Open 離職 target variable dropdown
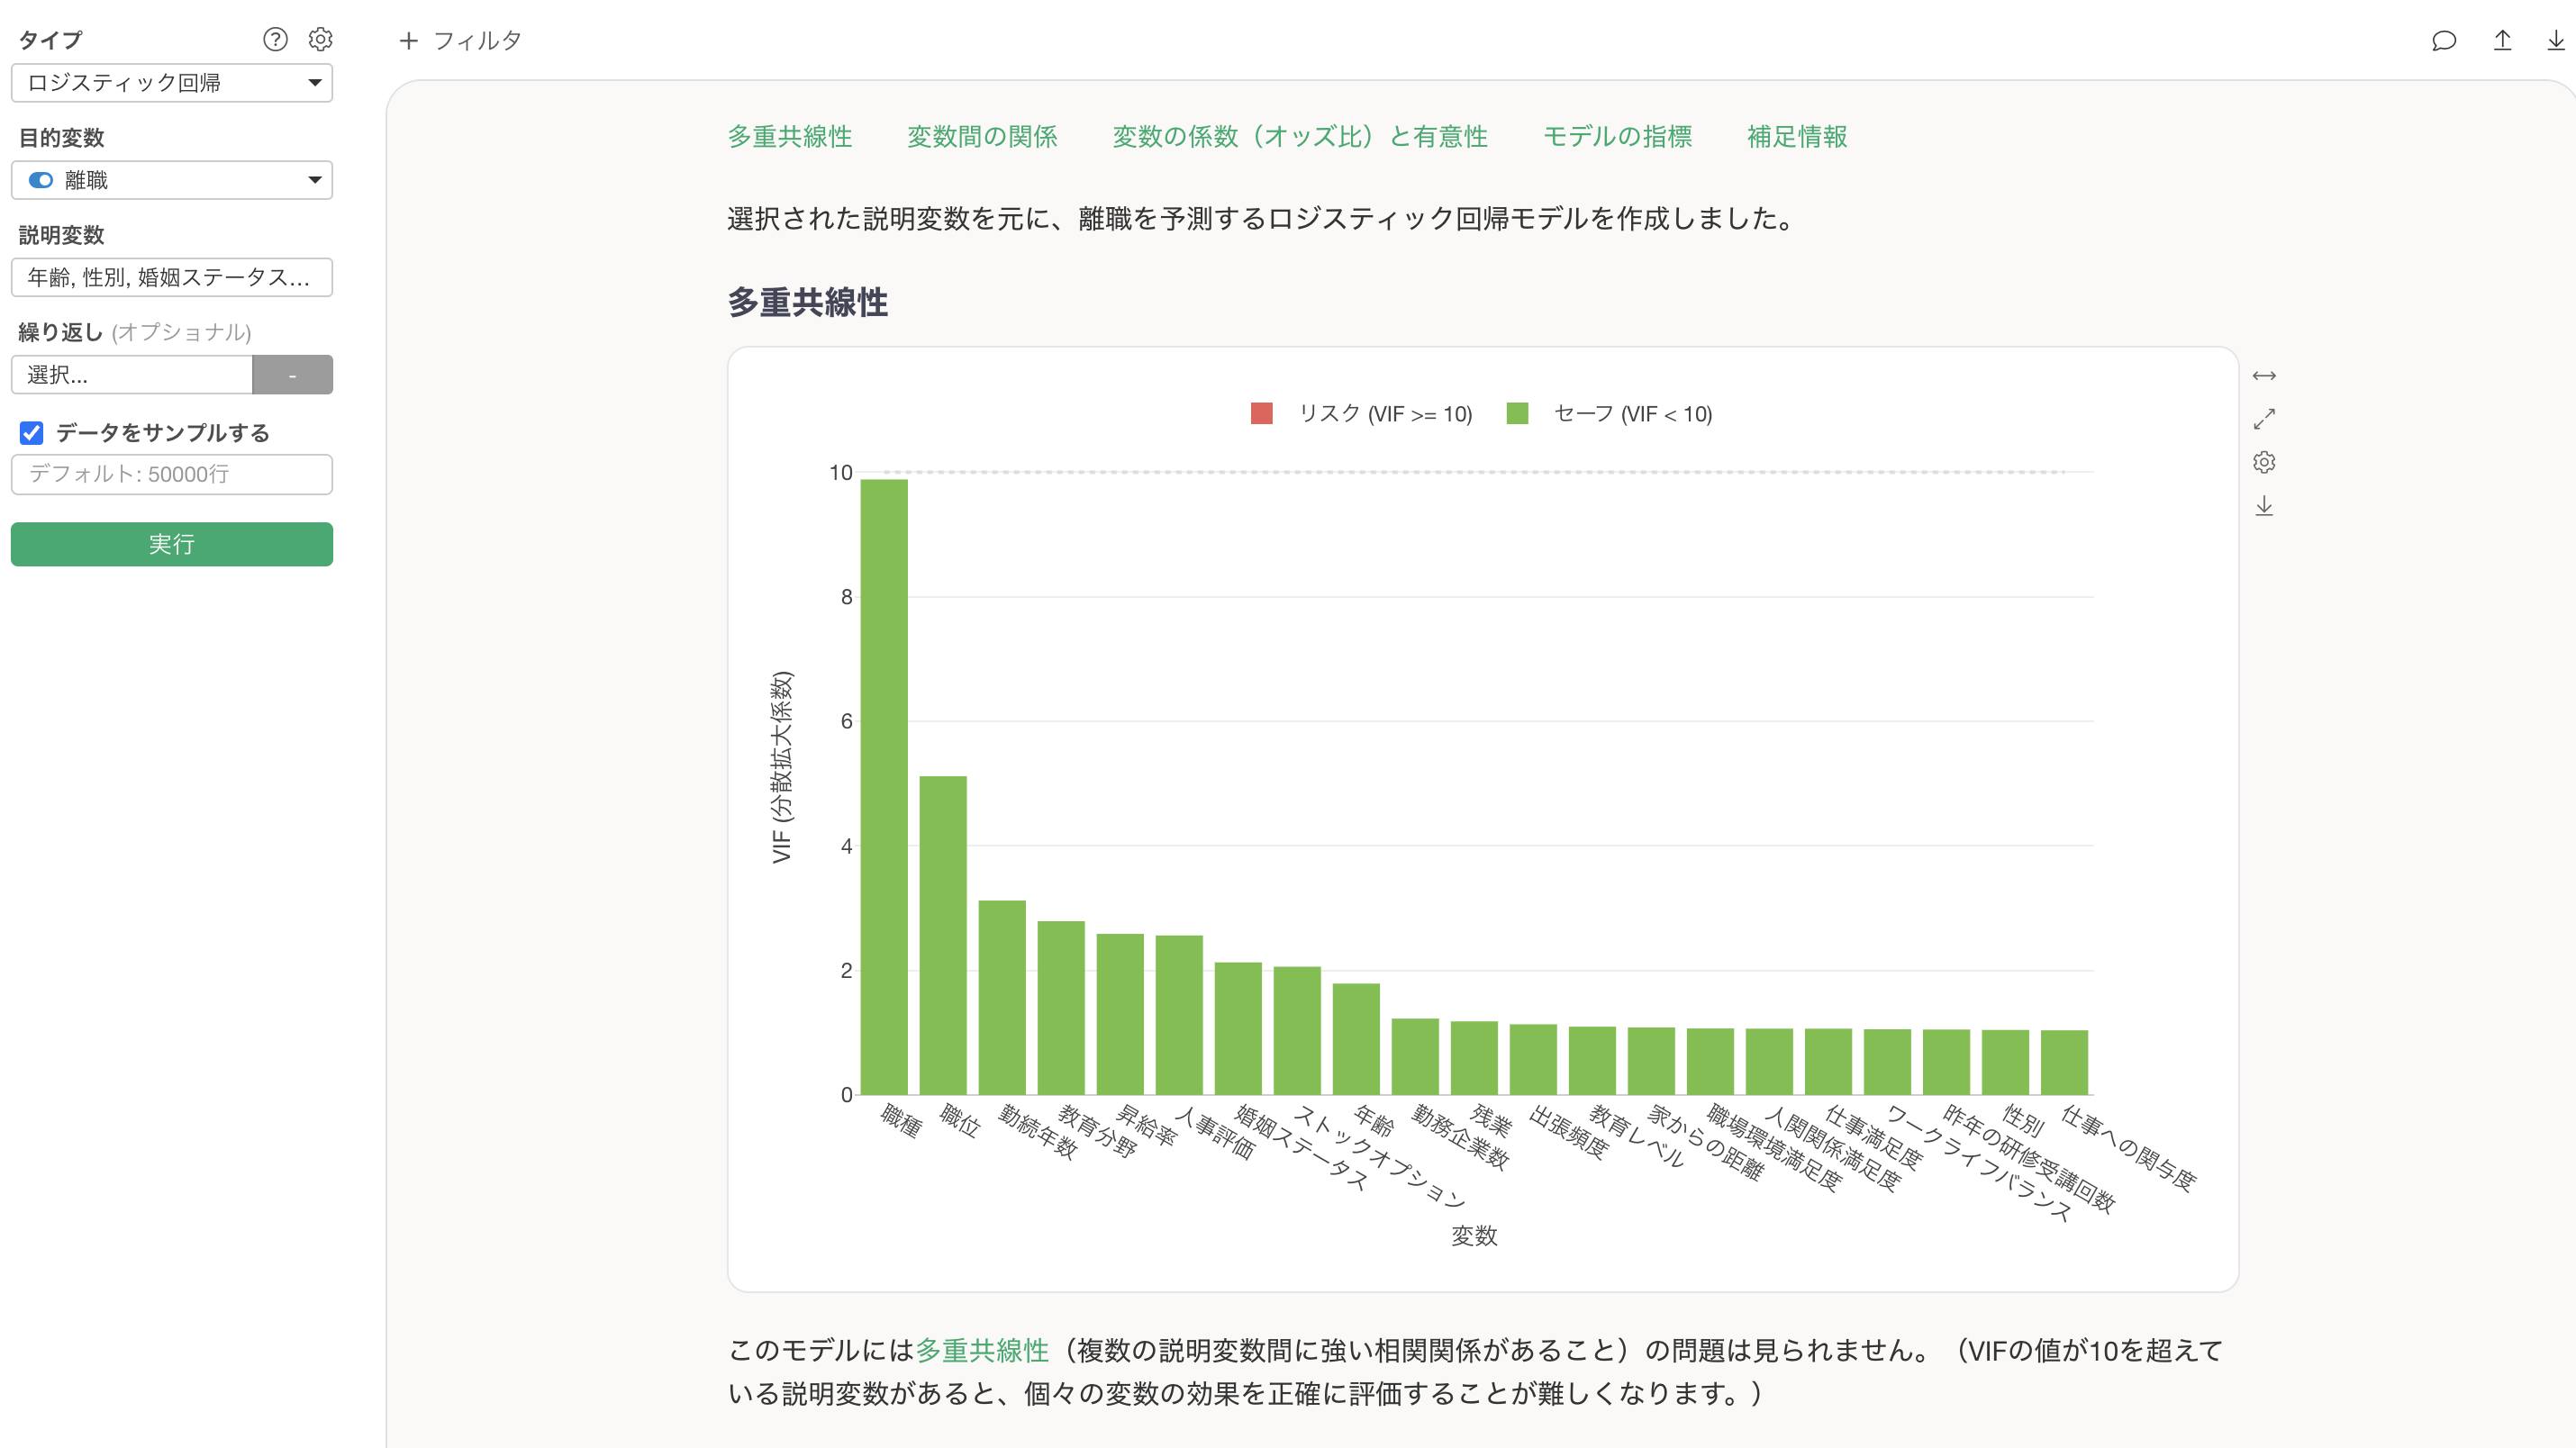 (x=172, y=180)
